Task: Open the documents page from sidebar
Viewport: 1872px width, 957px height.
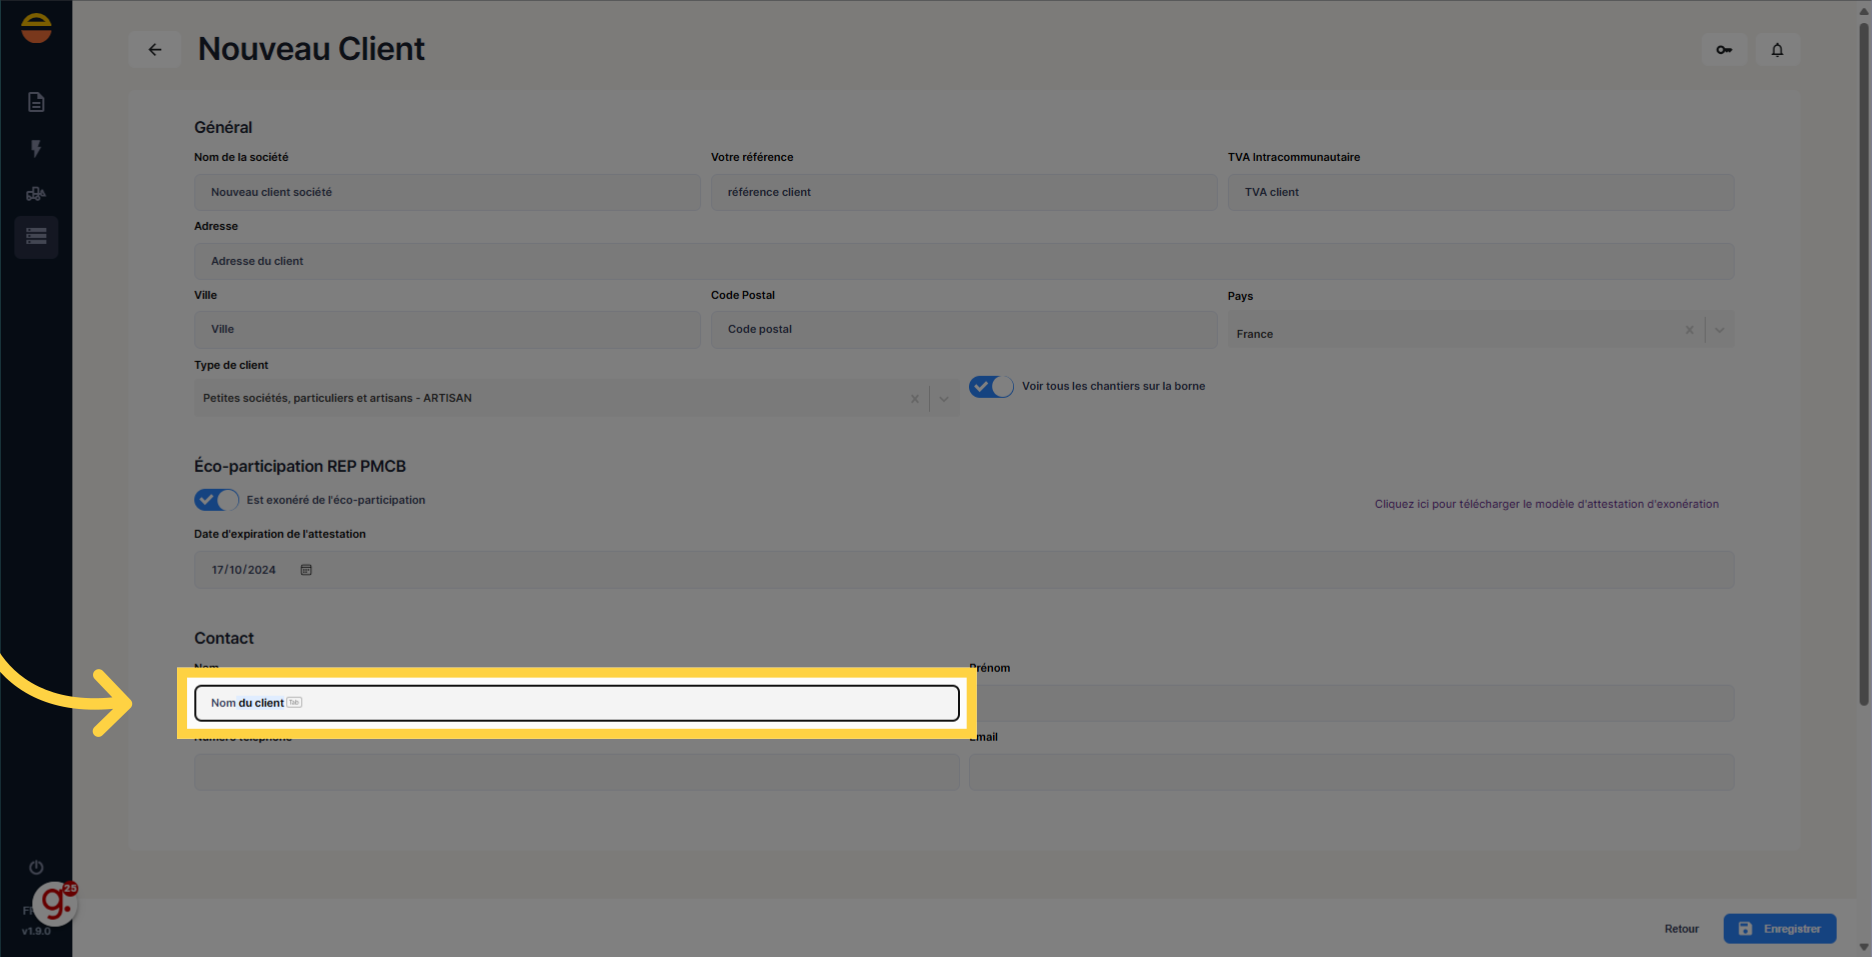Action: (x=36, y=101)
